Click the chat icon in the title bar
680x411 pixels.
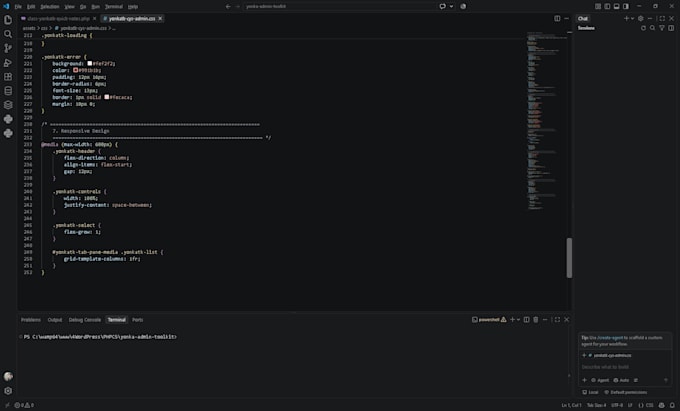pyautogui.click(x=442, y=7)
